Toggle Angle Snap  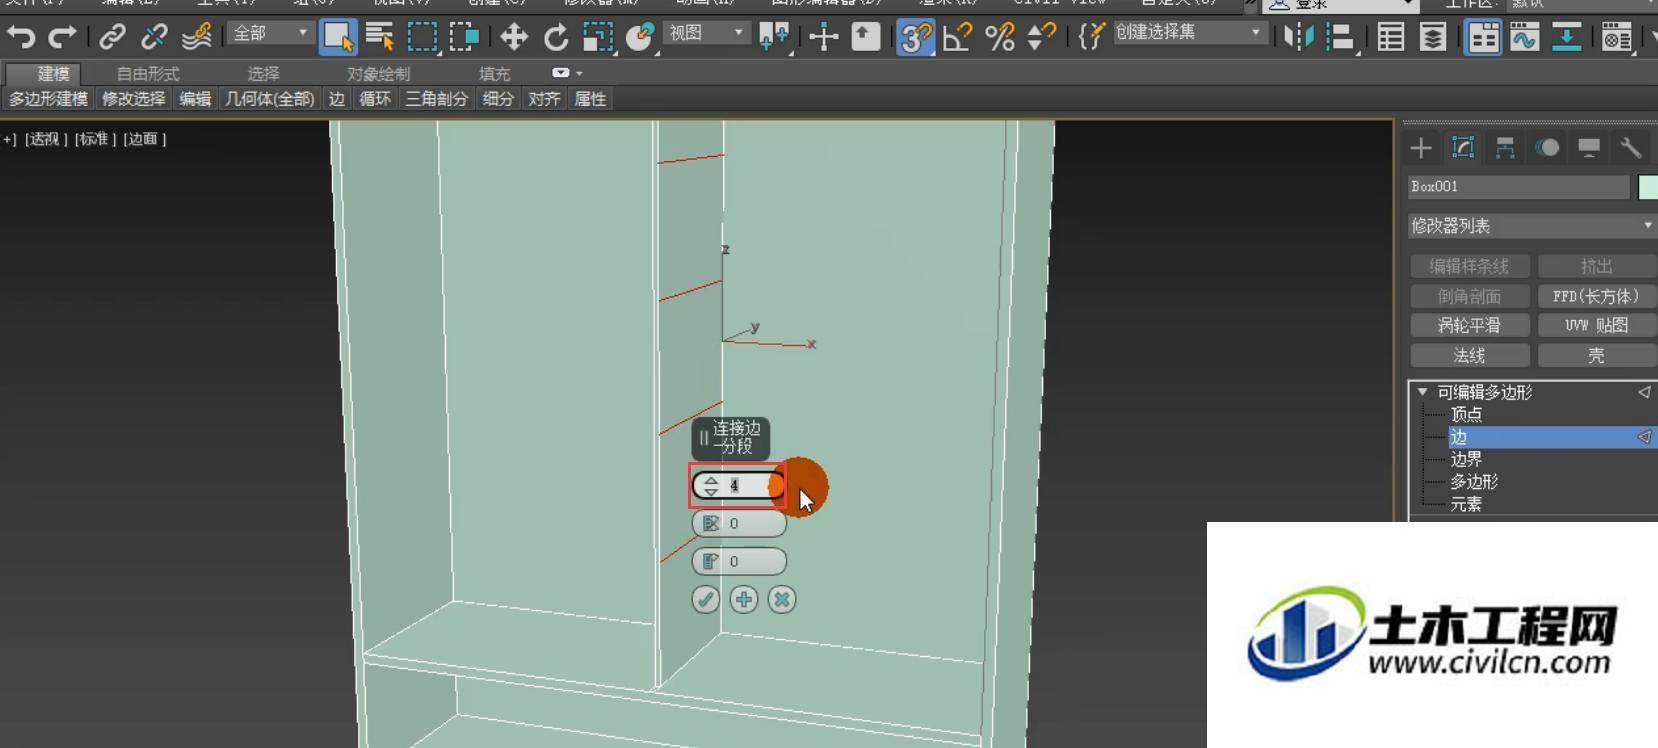(958, 38)
